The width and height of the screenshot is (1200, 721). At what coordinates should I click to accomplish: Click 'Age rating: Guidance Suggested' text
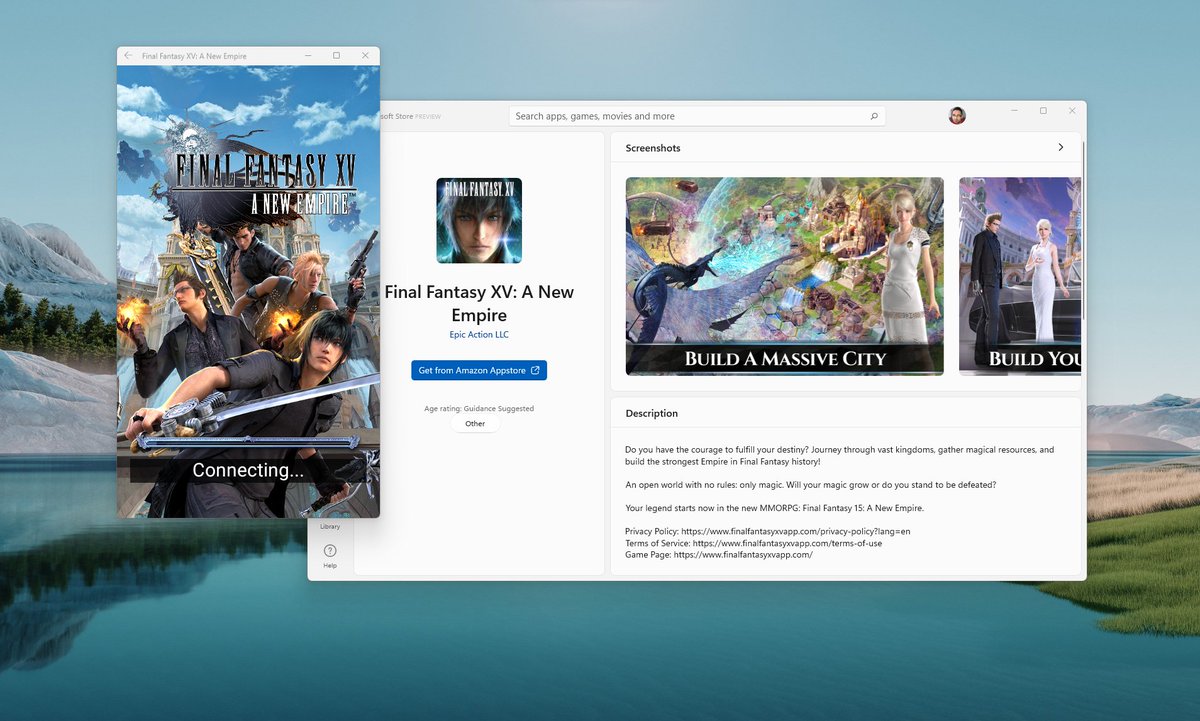(479, 408)
